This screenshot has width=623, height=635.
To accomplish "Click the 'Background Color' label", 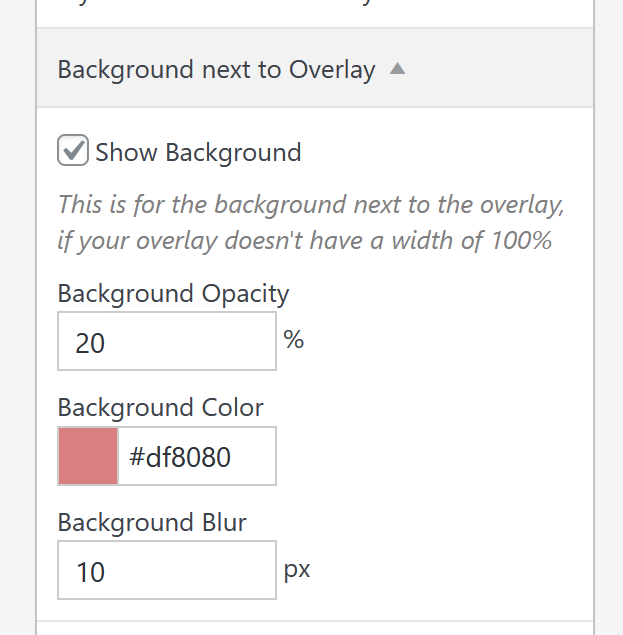I will pyautogui.click(x=160, y=408).
